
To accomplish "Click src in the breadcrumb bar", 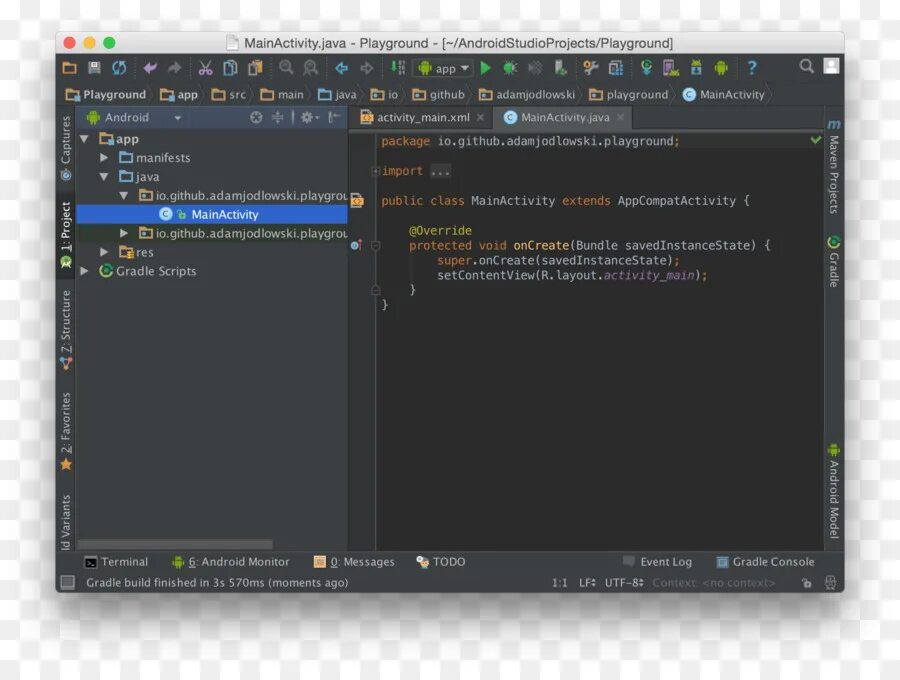I will (x=229, y=95).
